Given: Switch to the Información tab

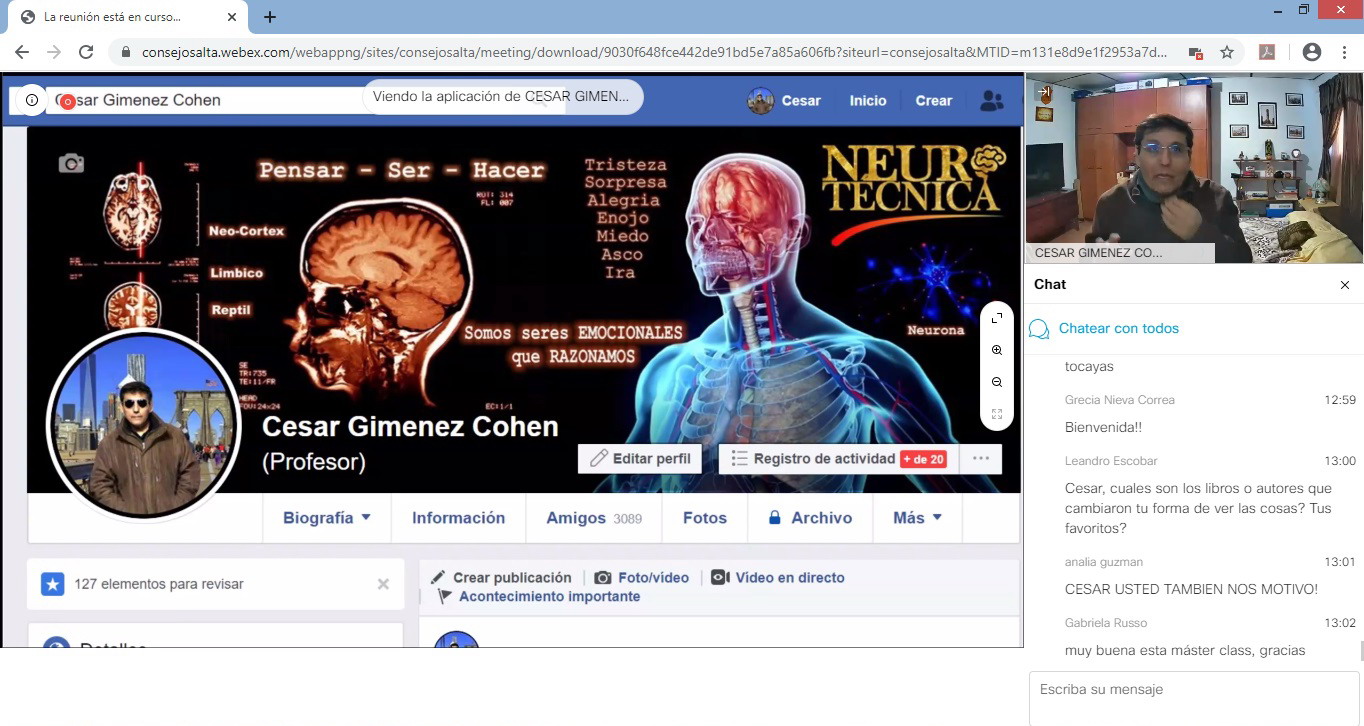Looking at the screenshot, I should [x=459, y=518].
